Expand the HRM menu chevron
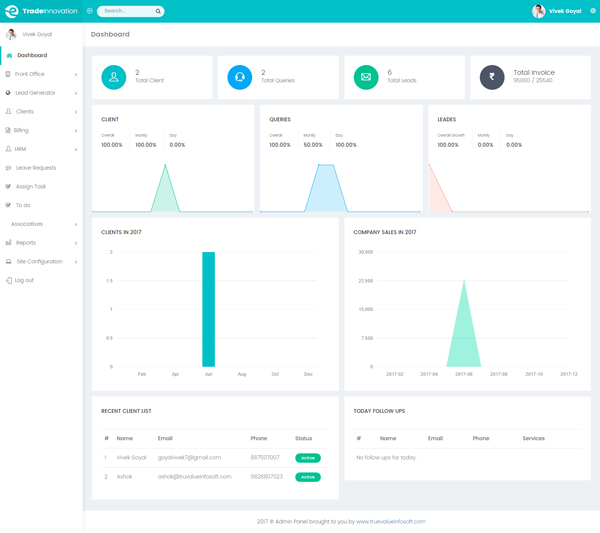The image size is (600, 533). 76,149
